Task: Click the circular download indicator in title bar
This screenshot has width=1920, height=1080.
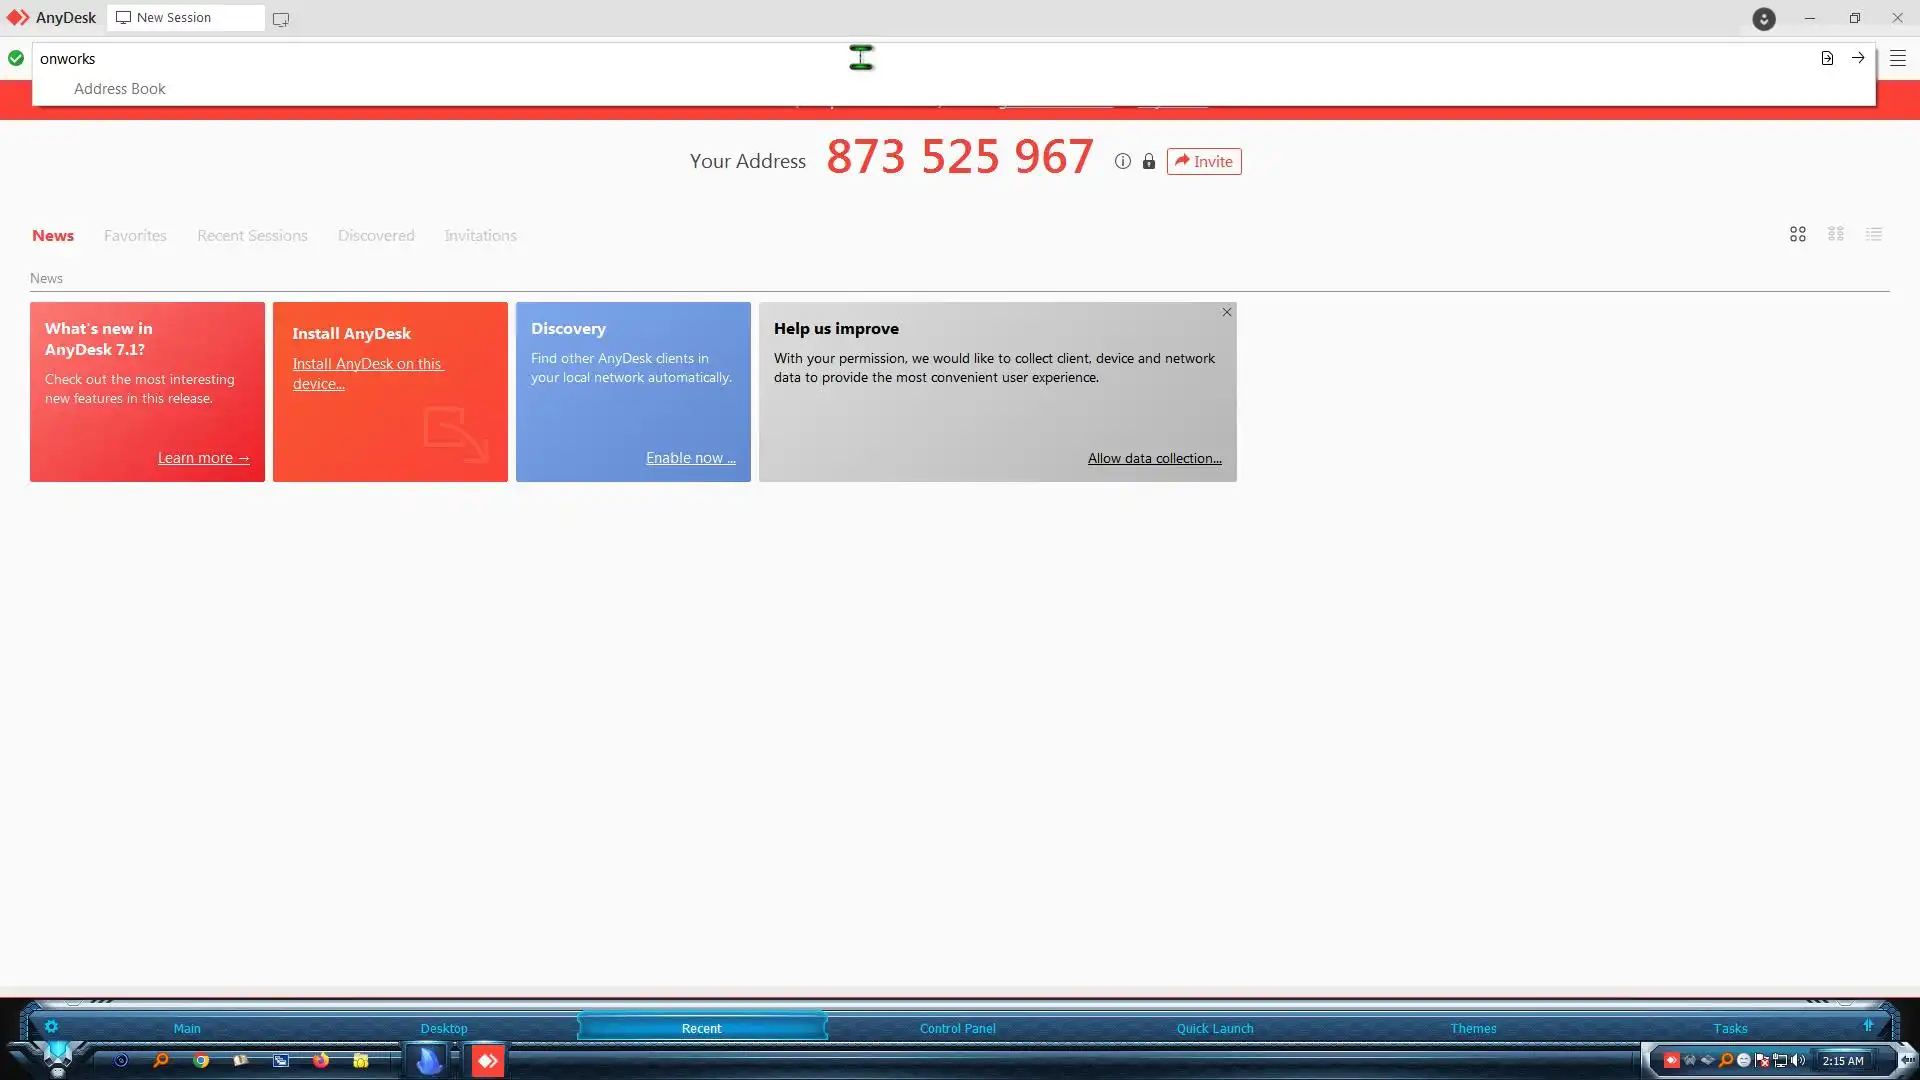Action: 1764,19
